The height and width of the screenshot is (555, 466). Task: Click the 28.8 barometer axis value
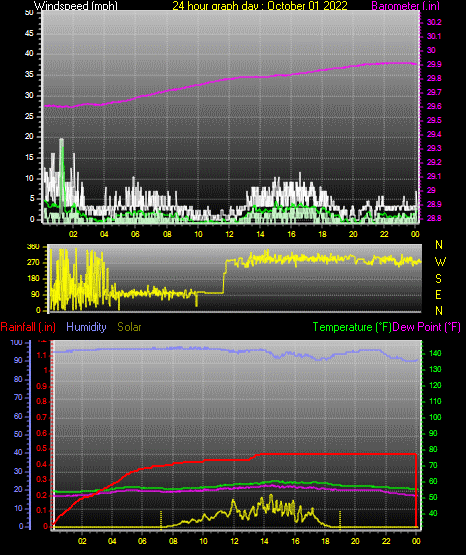(x=434, y=218)
